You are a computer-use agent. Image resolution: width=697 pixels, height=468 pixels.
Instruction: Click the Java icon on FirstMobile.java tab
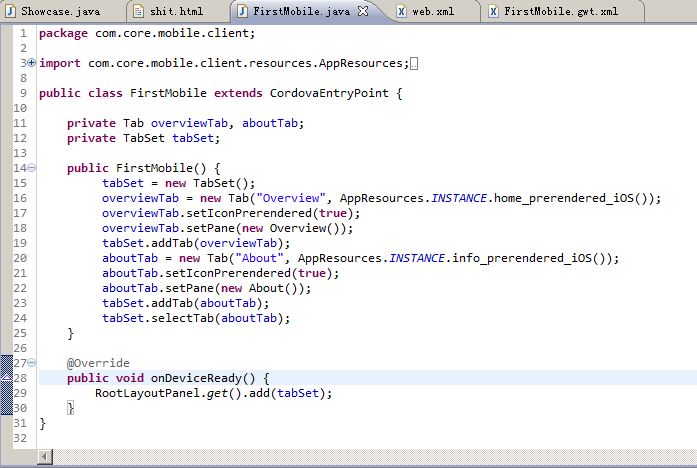pos(245,12)
